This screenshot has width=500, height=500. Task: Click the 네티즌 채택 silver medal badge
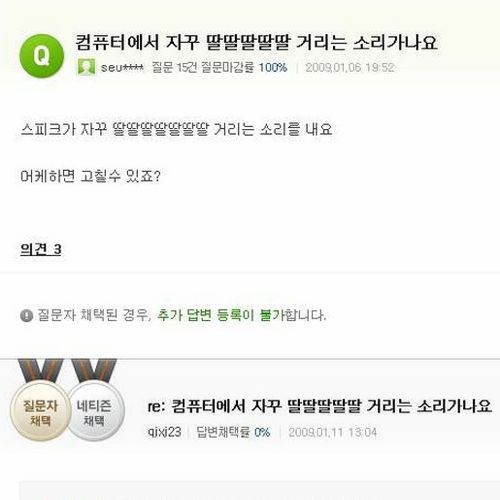(96, 412)
